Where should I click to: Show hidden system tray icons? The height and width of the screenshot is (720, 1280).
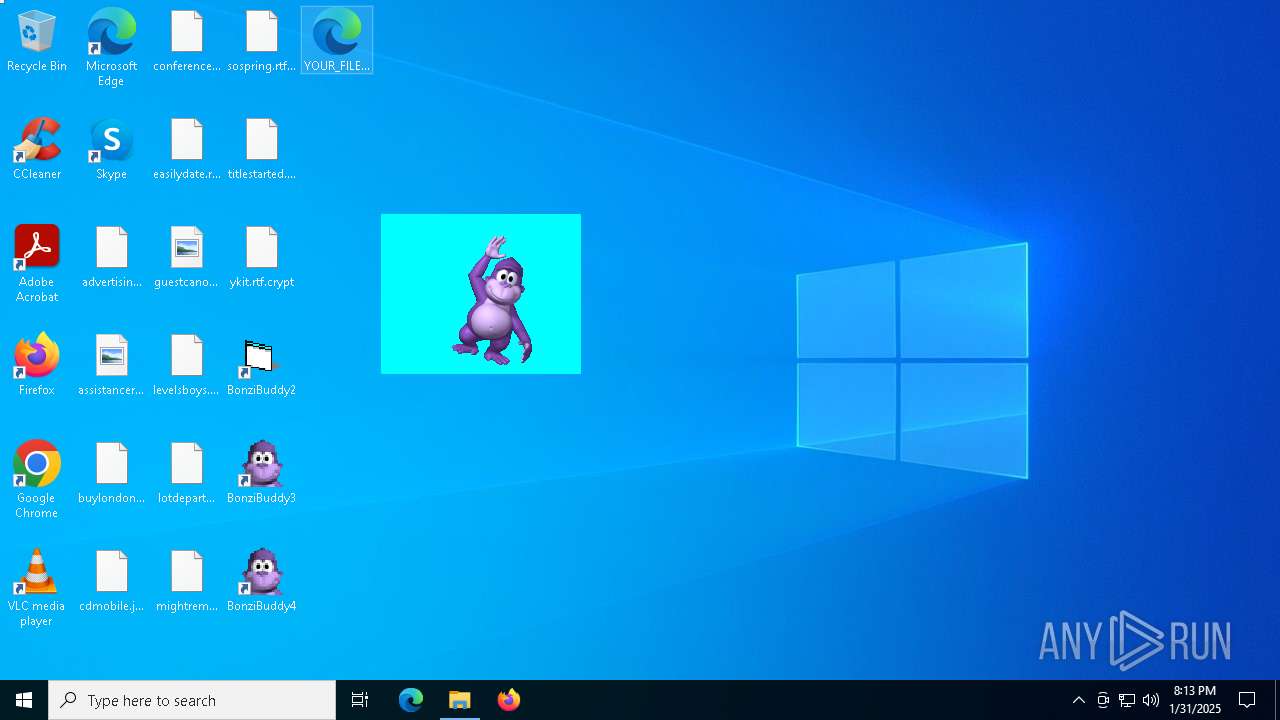pos(1079,700)
